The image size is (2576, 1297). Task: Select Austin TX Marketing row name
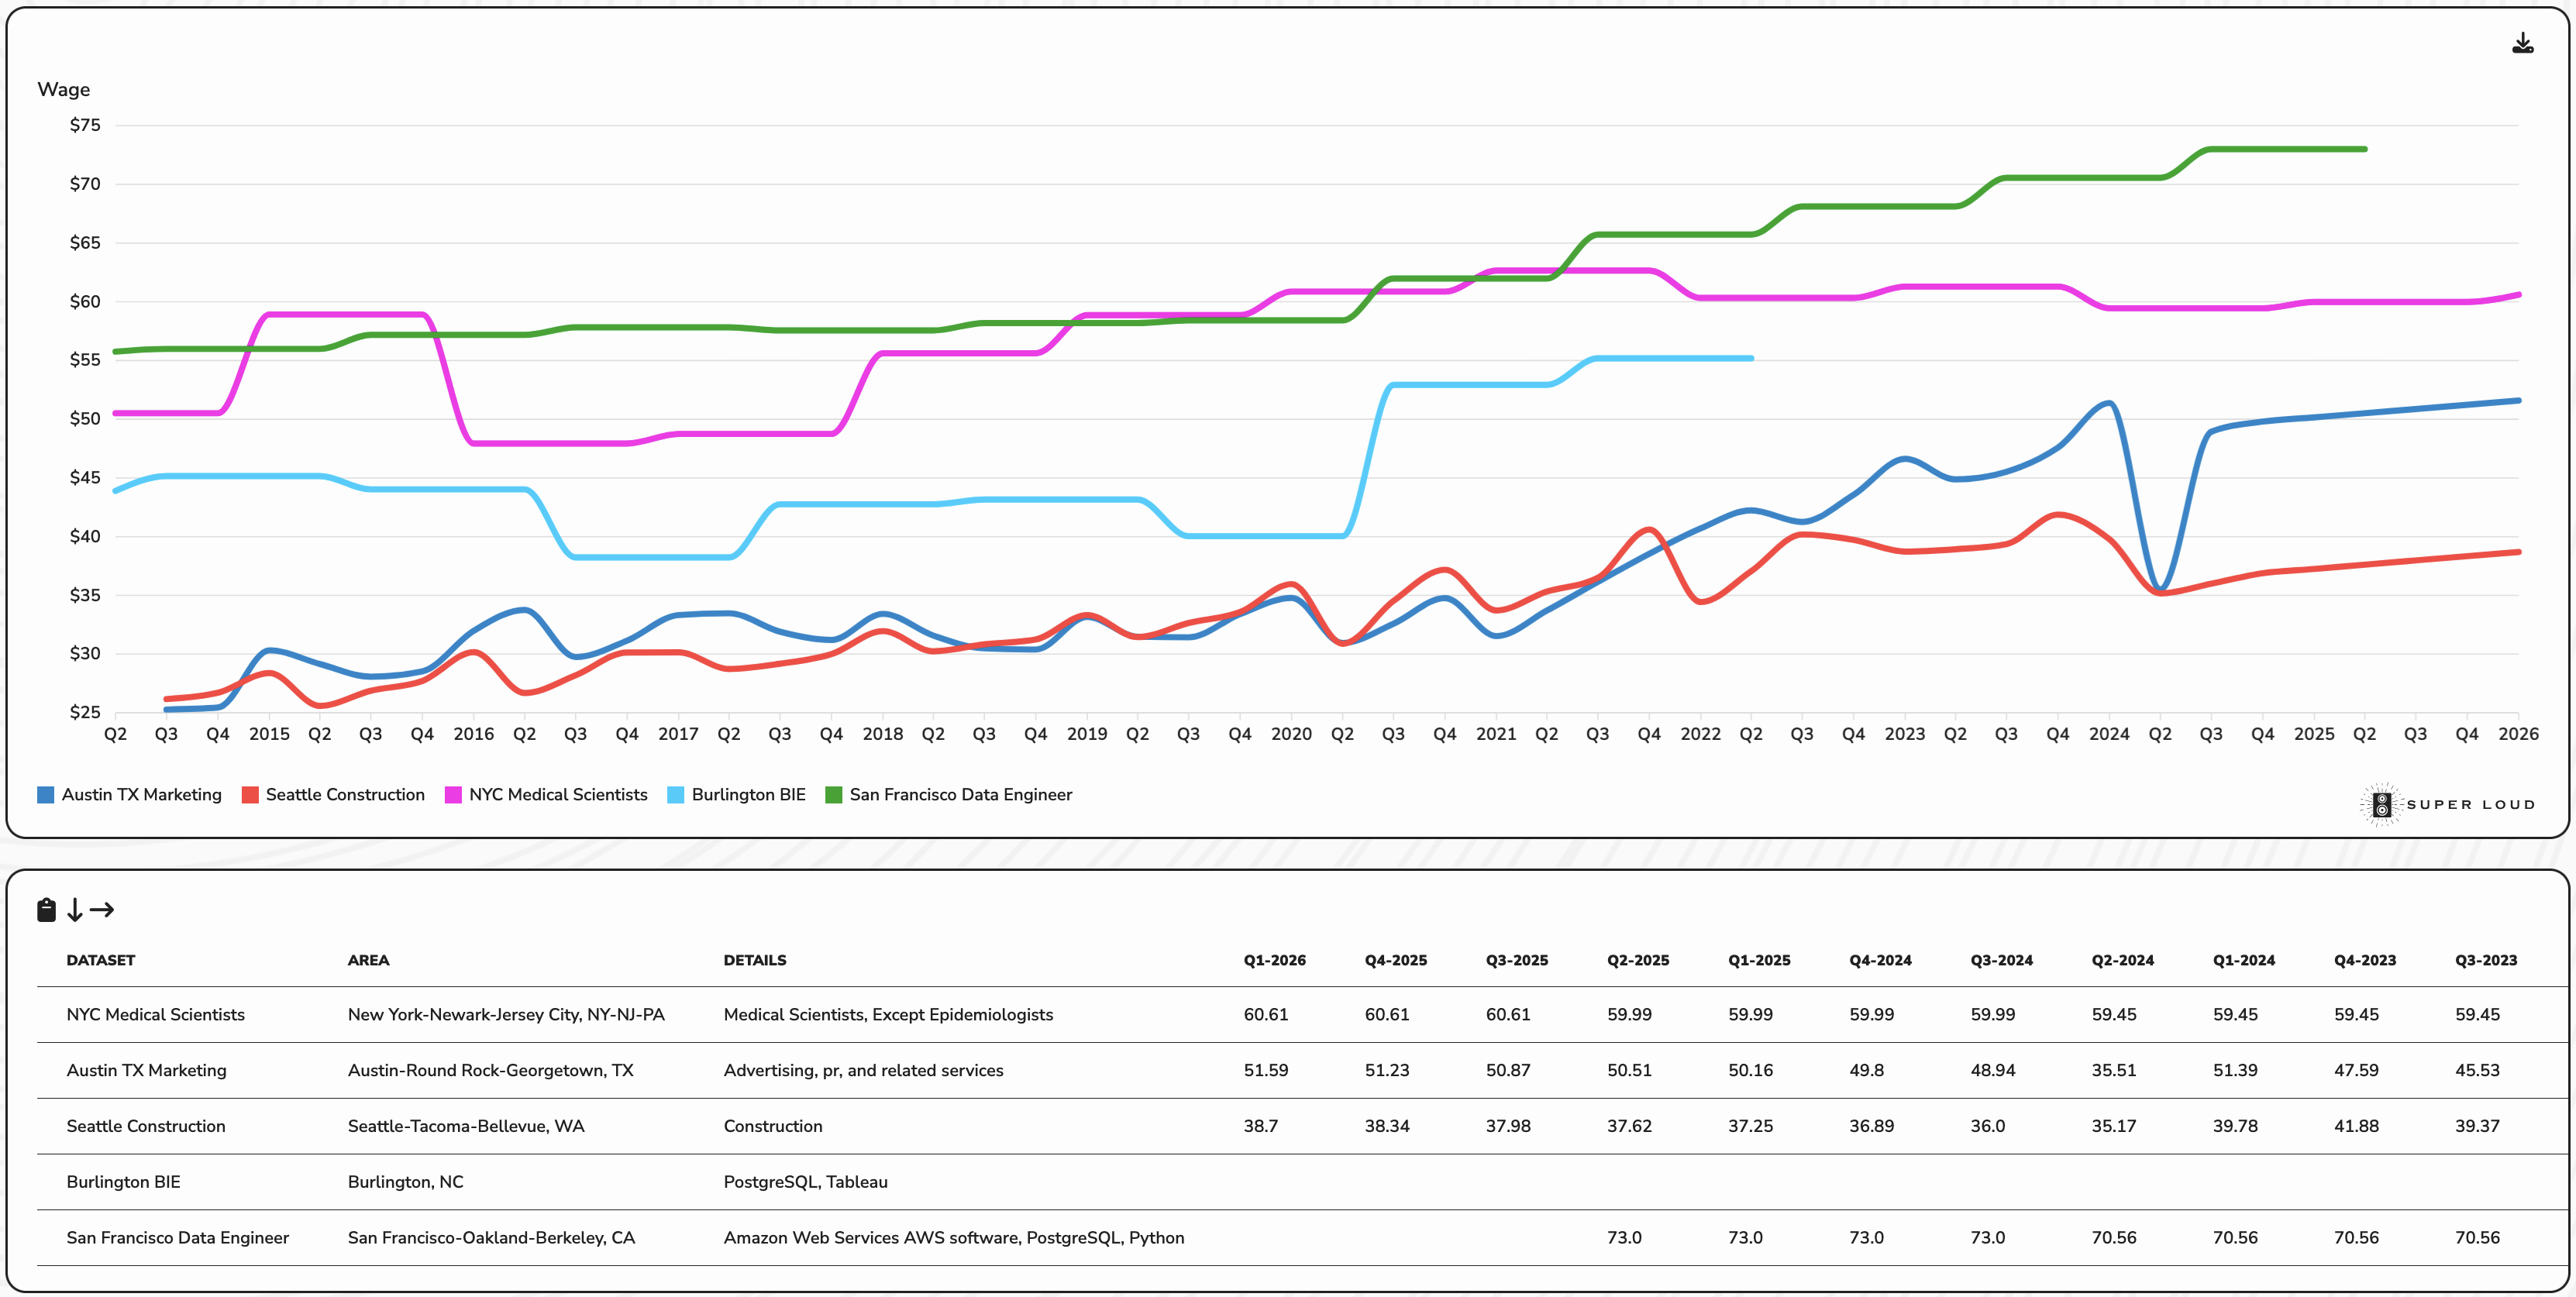point(146,1069)
